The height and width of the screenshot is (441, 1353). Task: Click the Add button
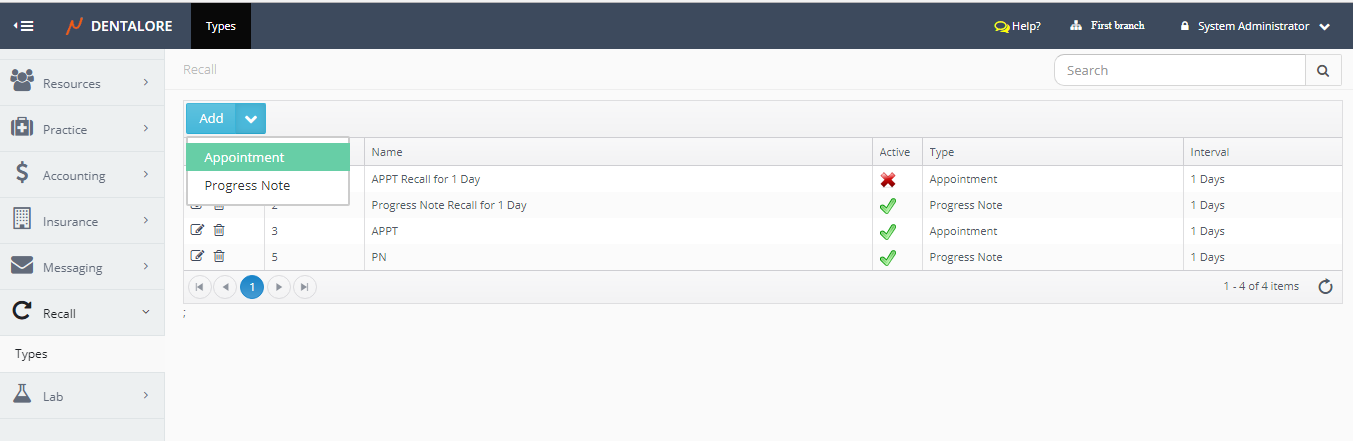[x=211, y=118]
